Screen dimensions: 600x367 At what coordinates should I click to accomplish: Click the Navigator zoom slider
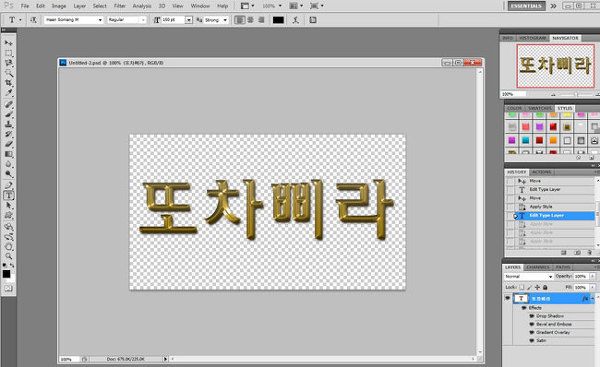(x=576, y=94)
